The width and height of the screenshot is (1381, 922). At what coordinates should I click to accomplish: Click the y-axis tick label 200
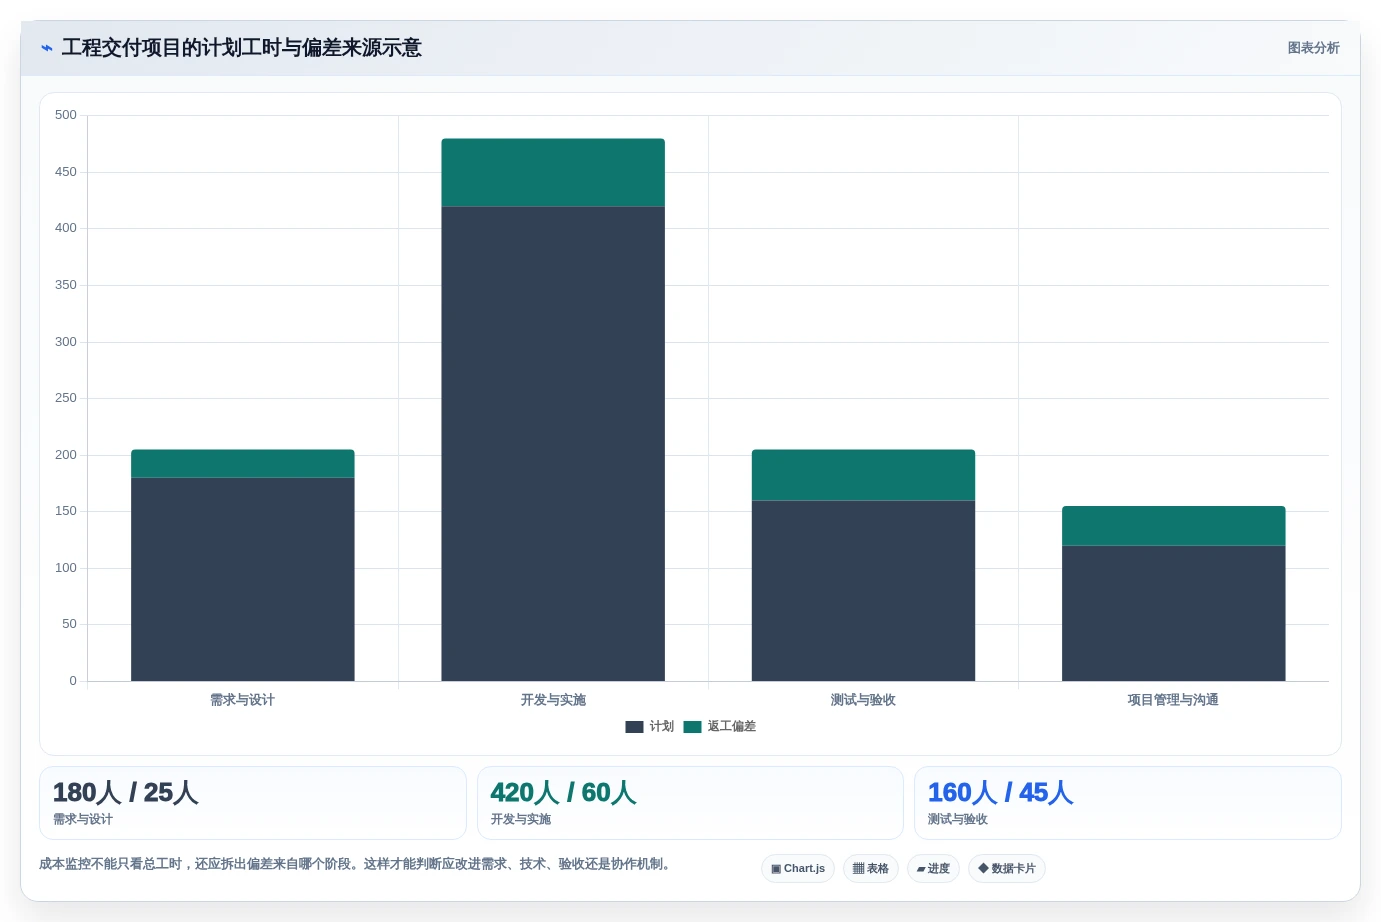click(66, 455)
